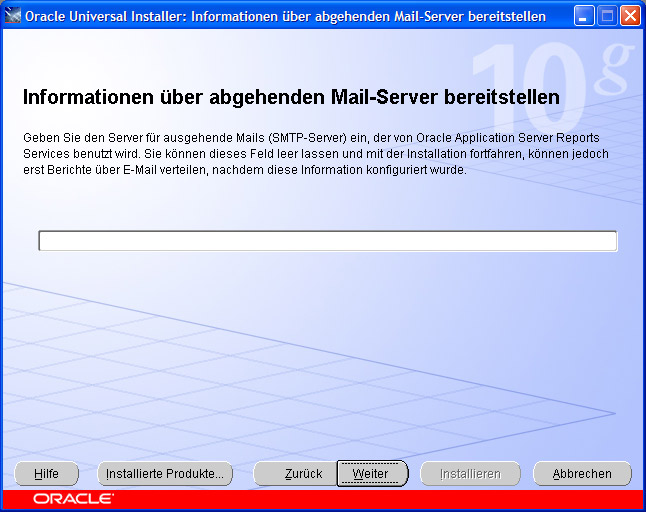Continue with the Weiter button

click(372, 474)
